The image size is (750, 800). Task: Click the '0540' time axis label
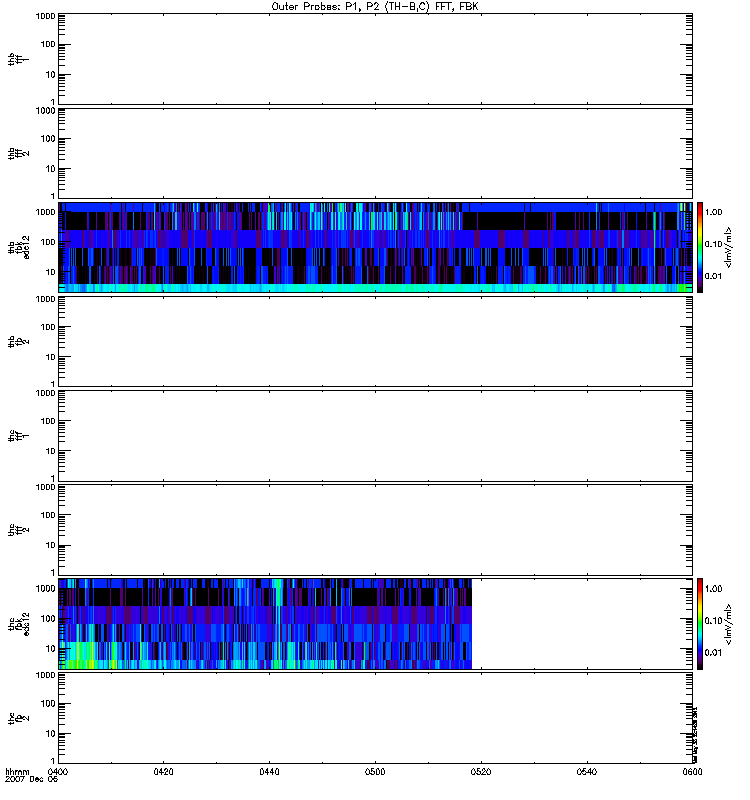pyautogui.click(x=587, y=771)
